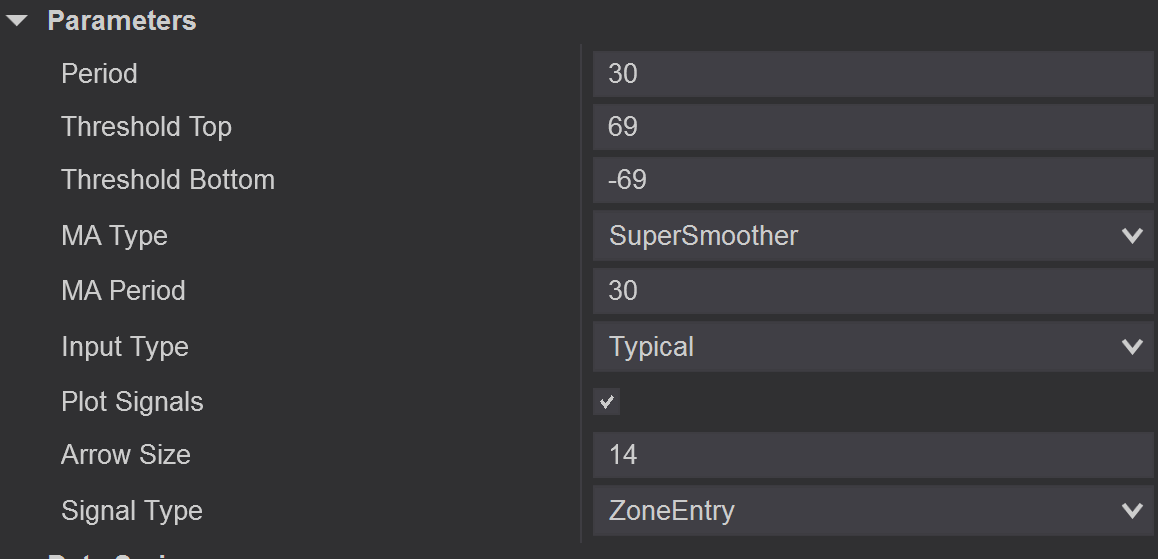Click the Signal Type chevron arrow
This screenshot has height=559, width=1158.
1132,511
